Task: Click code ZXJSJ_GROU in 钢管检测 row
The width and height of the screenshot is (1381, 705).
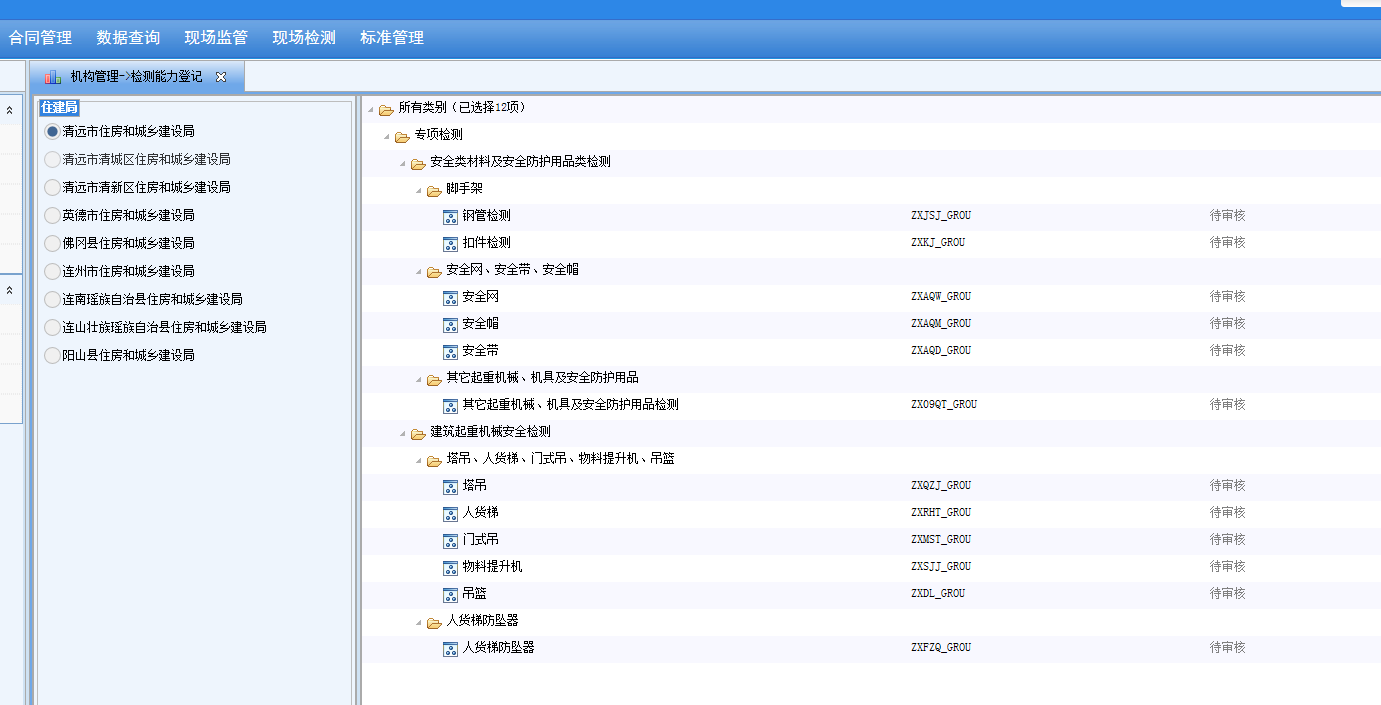Action: (941, 216)
